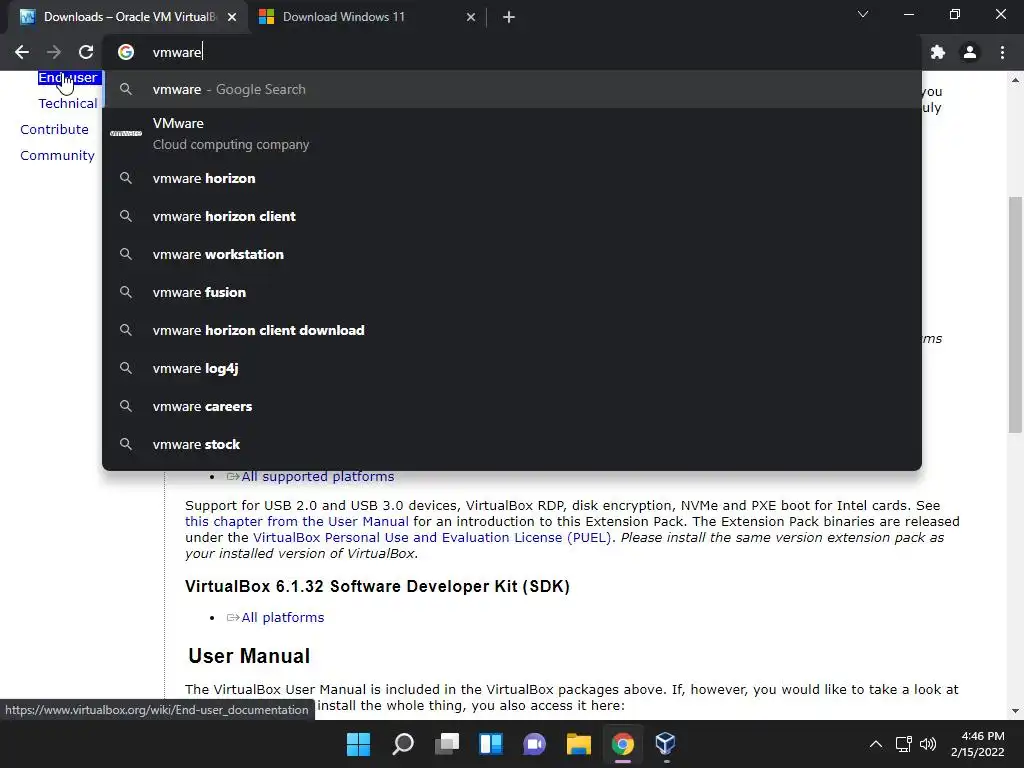Pick the 'vmware horizon client' suggestion
Viewport: 1024px width, 768px height.
click(x=512, y=216)
